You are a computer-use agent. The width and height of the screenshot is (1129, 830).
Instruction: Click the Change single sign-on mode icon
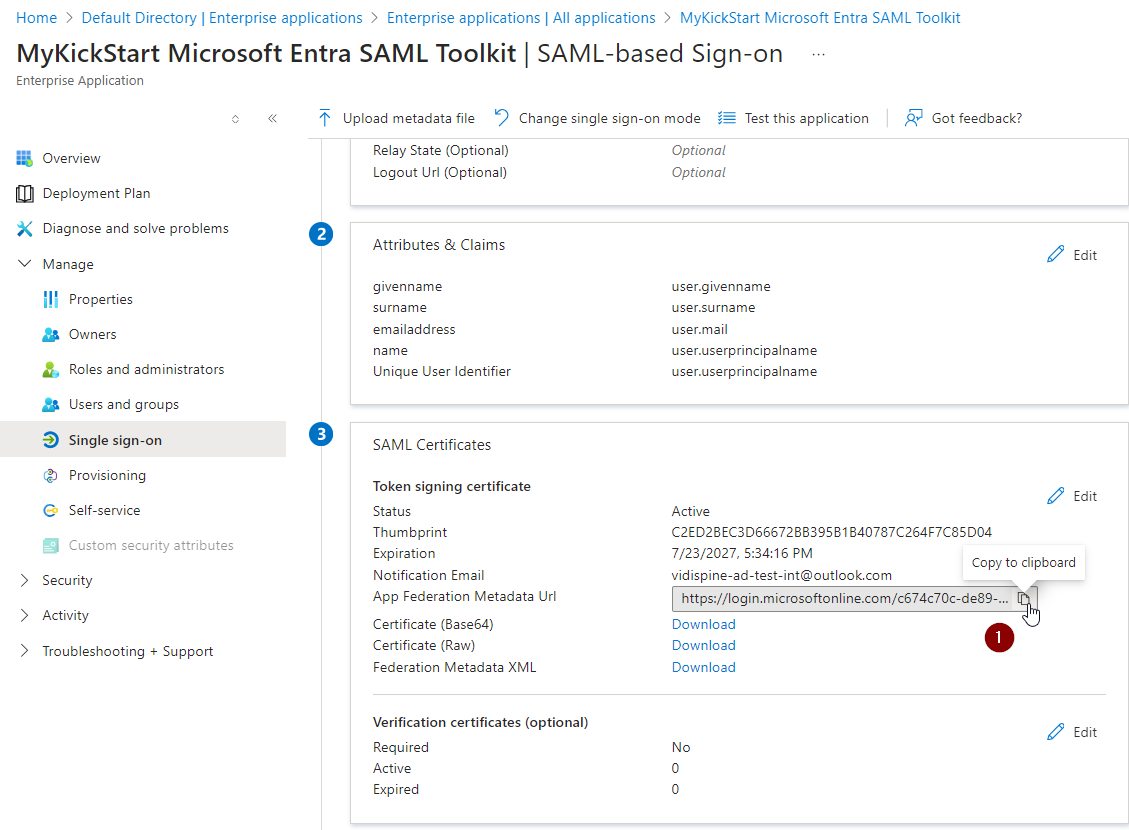[502, 118]
